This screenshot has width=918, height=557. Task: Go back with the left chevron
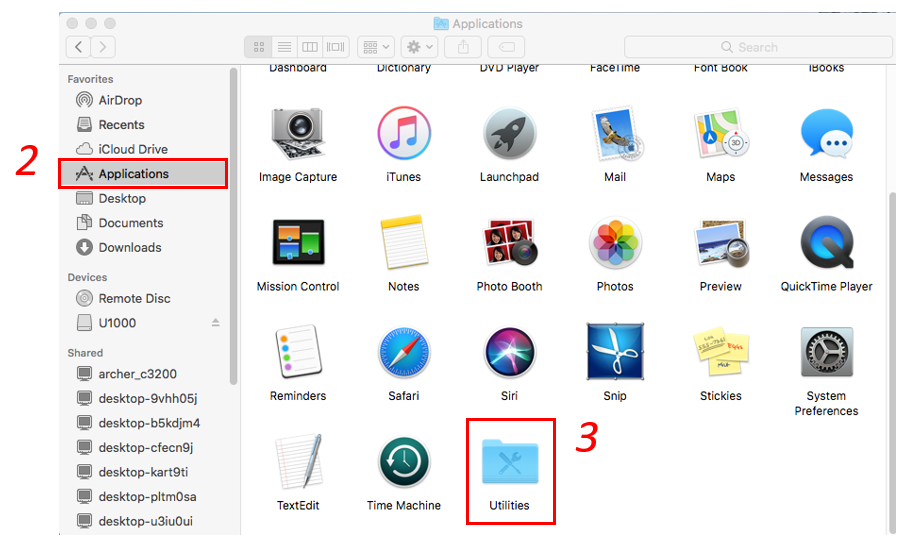coord(78,47)
